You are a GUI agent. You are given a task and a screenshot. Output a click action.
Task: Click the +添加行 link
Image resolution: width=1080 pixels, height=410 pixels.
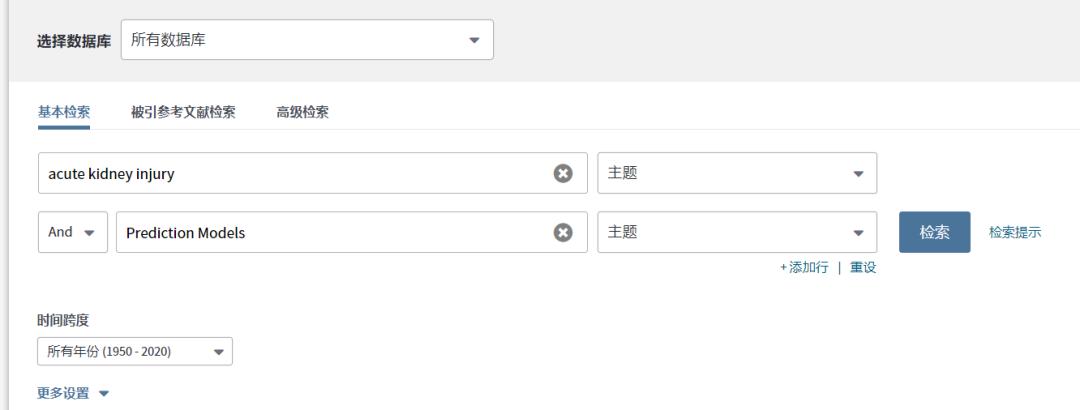[804, 268]
